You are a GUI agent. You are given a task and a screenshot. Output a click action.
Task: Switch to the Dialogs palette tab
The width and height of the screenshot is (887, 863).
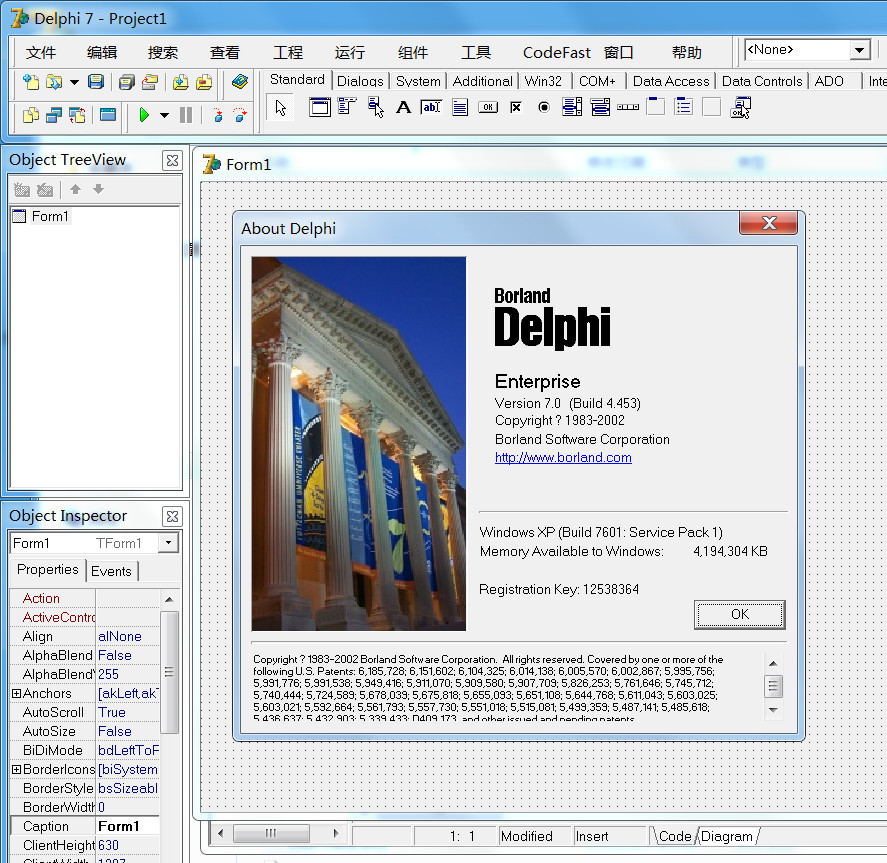tap(360, 81)
